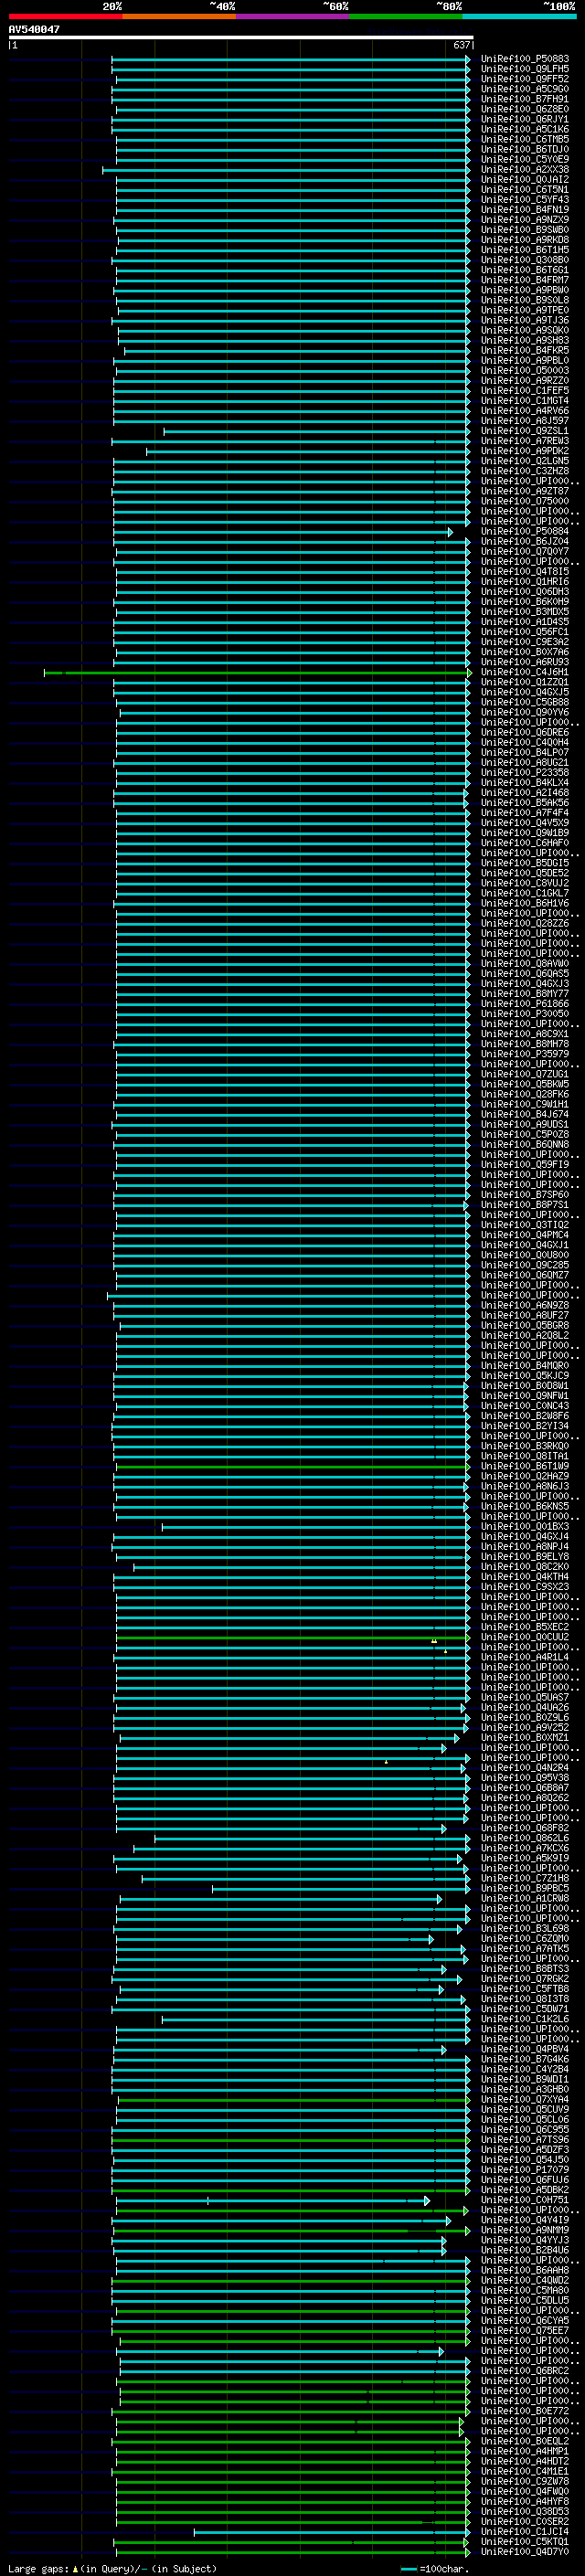This screenshot has height=2576, width=585.
Task: Select hit label UniRef100_A5C1K6
Action: (525, 129)
